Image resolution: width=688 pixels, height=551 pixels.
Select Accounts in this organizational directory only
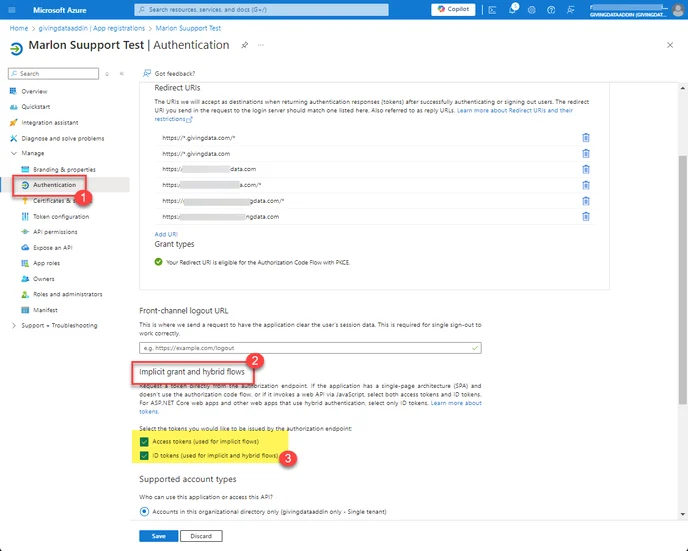point(144,512)
